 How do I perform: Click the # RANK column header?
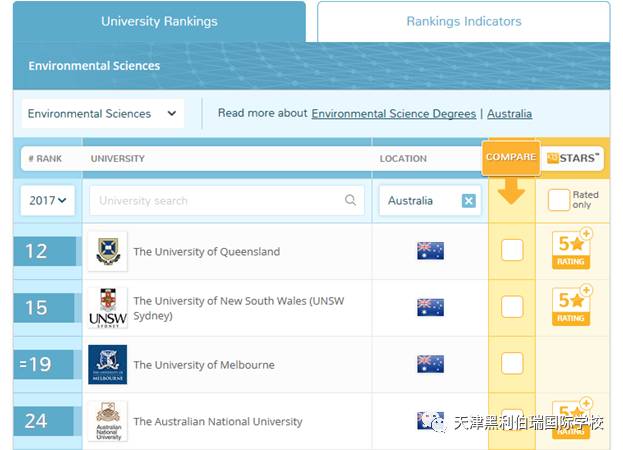click(x=45, y=158)
